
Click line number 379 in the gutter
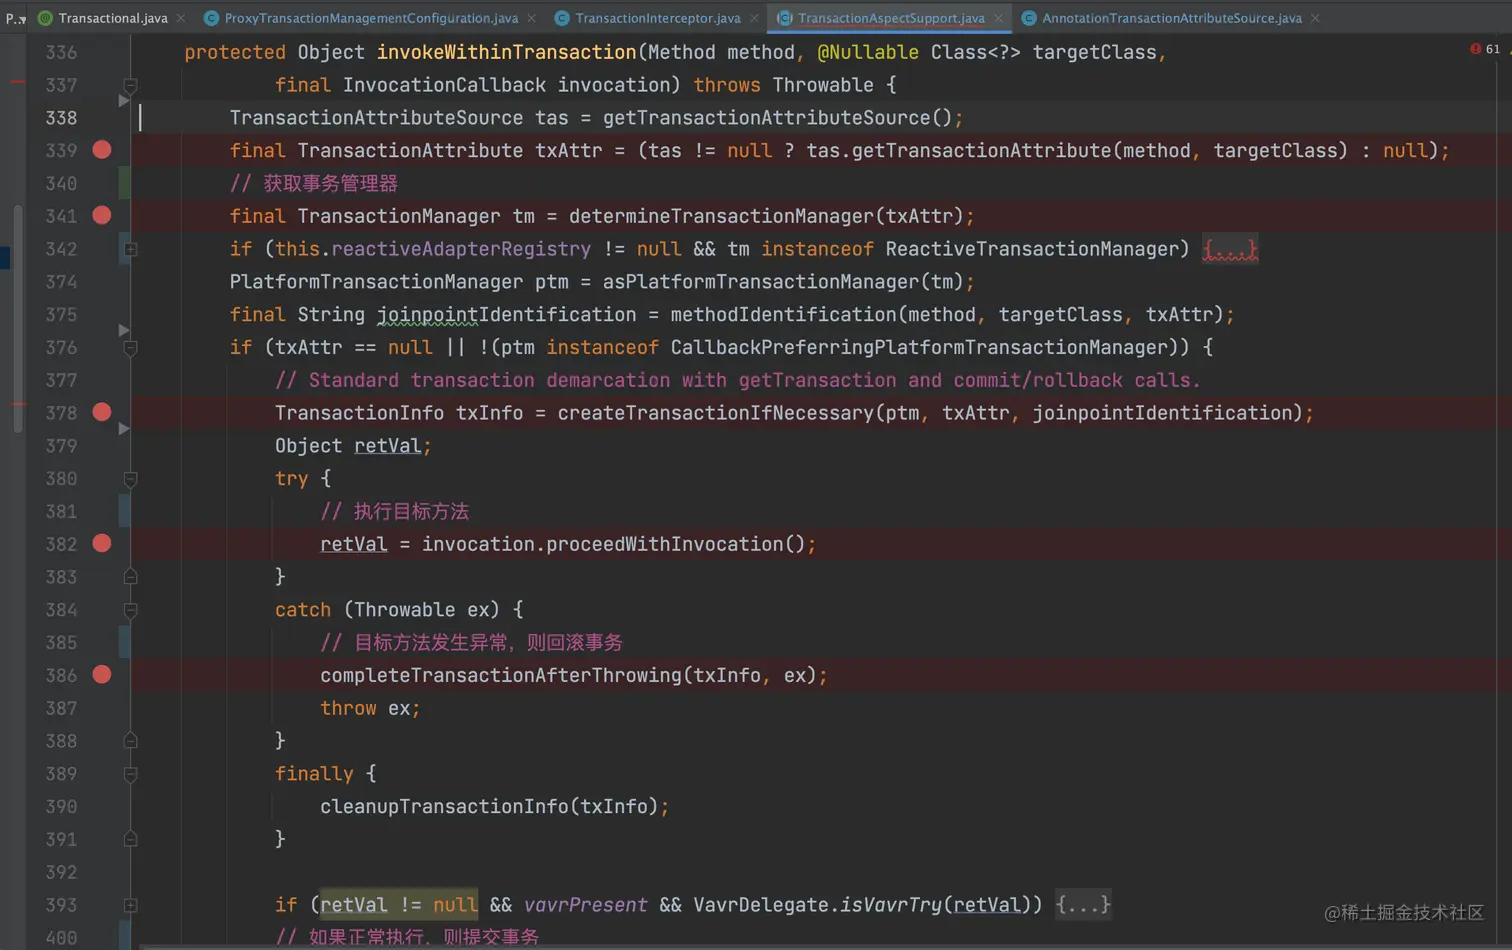61,446
